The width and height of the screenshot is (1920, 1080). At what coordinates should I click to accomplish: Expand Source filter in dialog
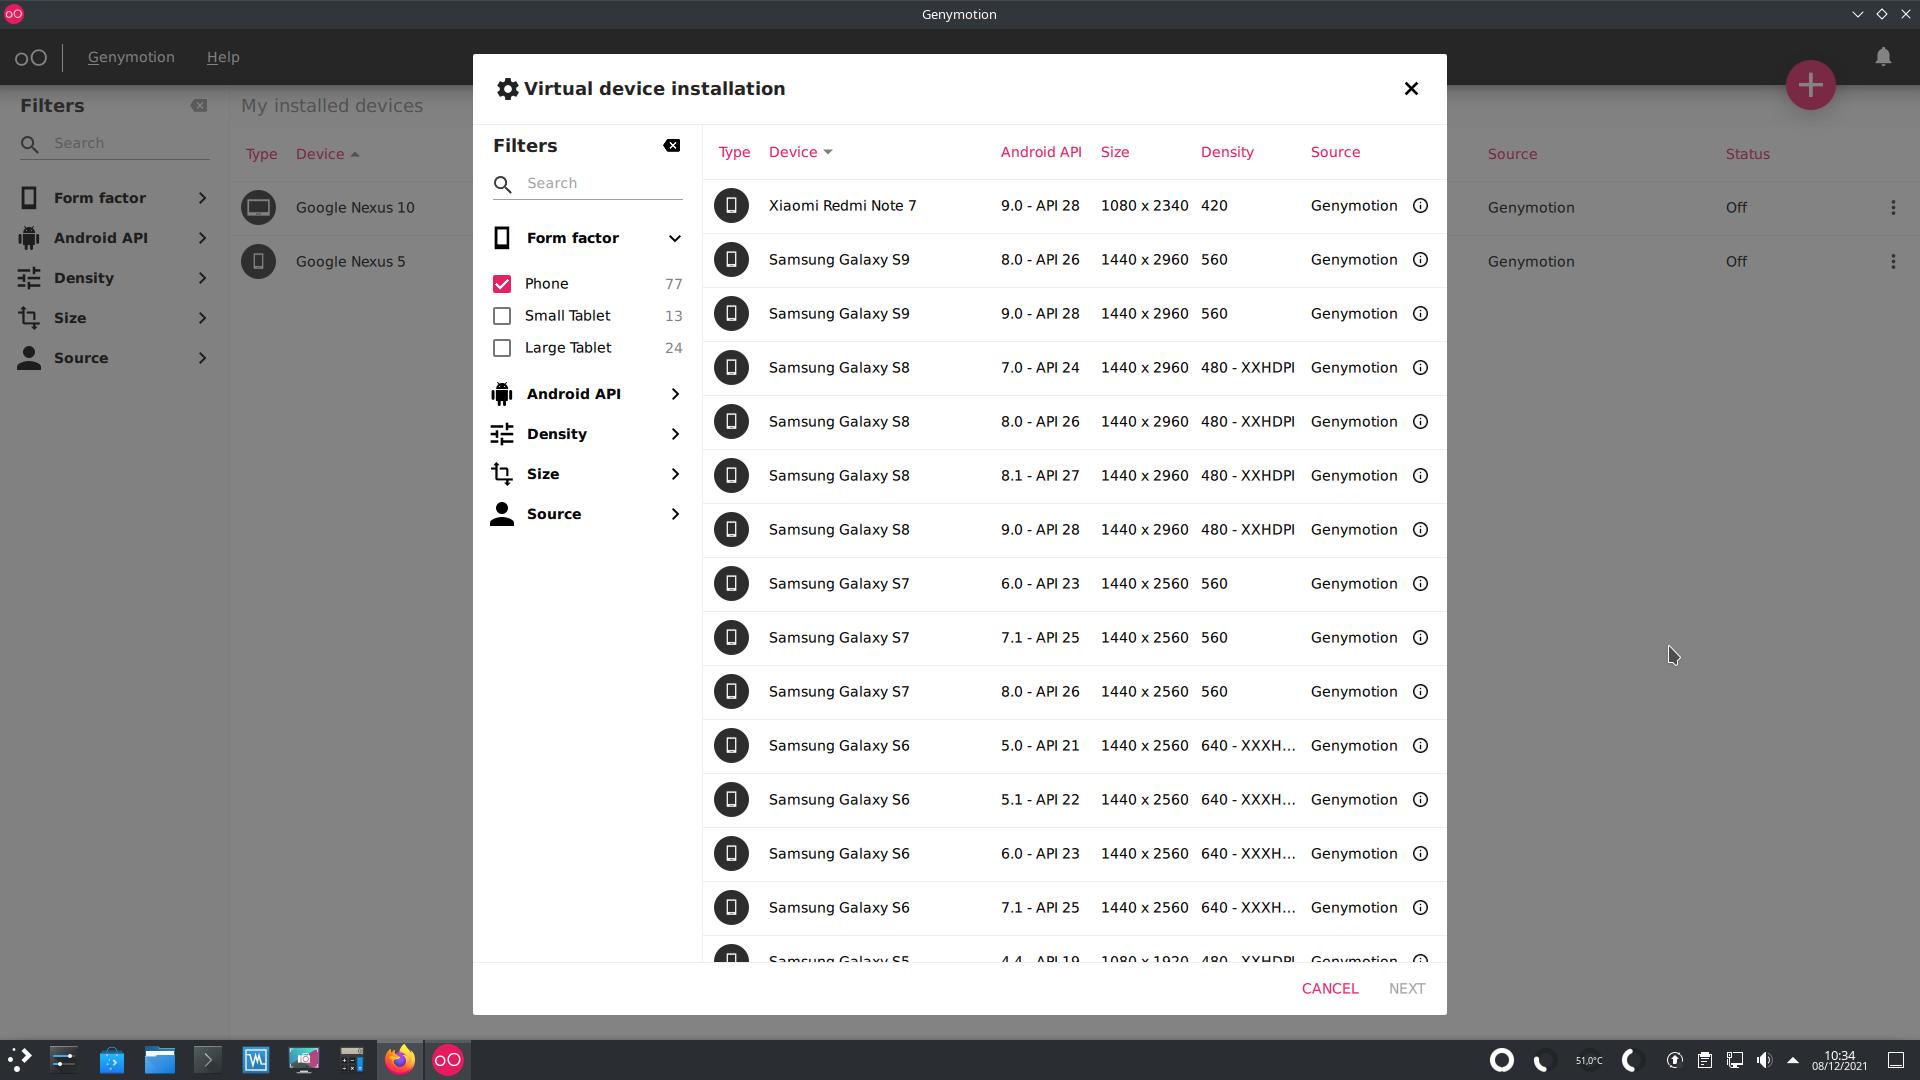coord(675,514)
